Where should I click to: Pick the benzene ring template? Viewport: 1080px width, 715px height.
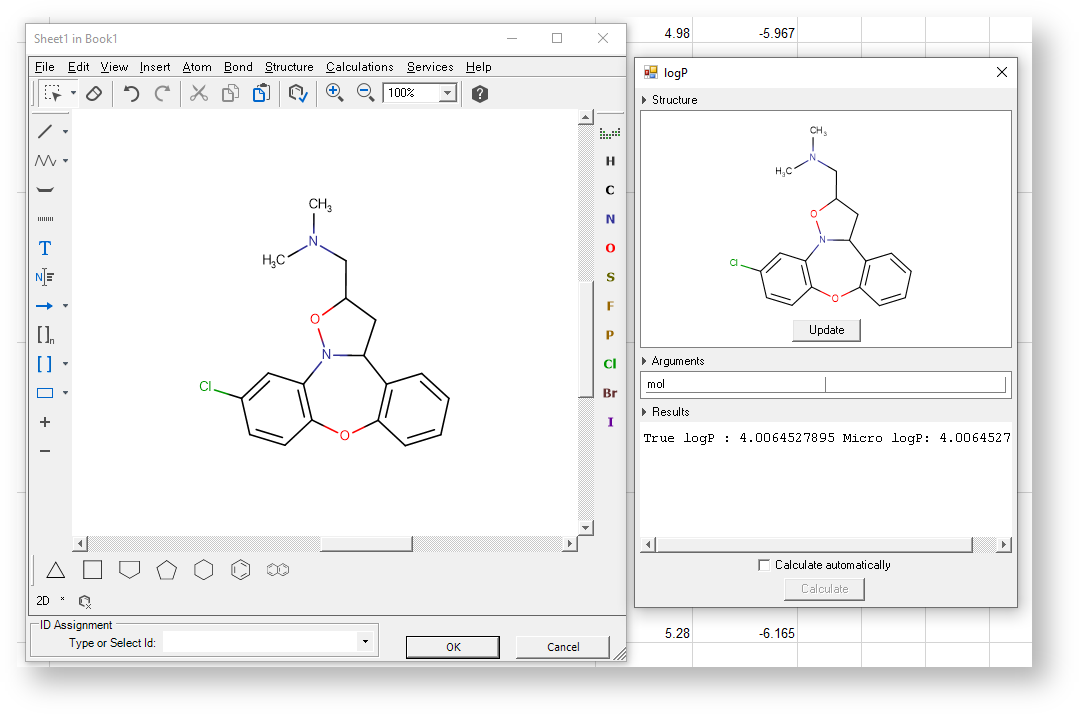pyautogui.click(x=240, y=570)
